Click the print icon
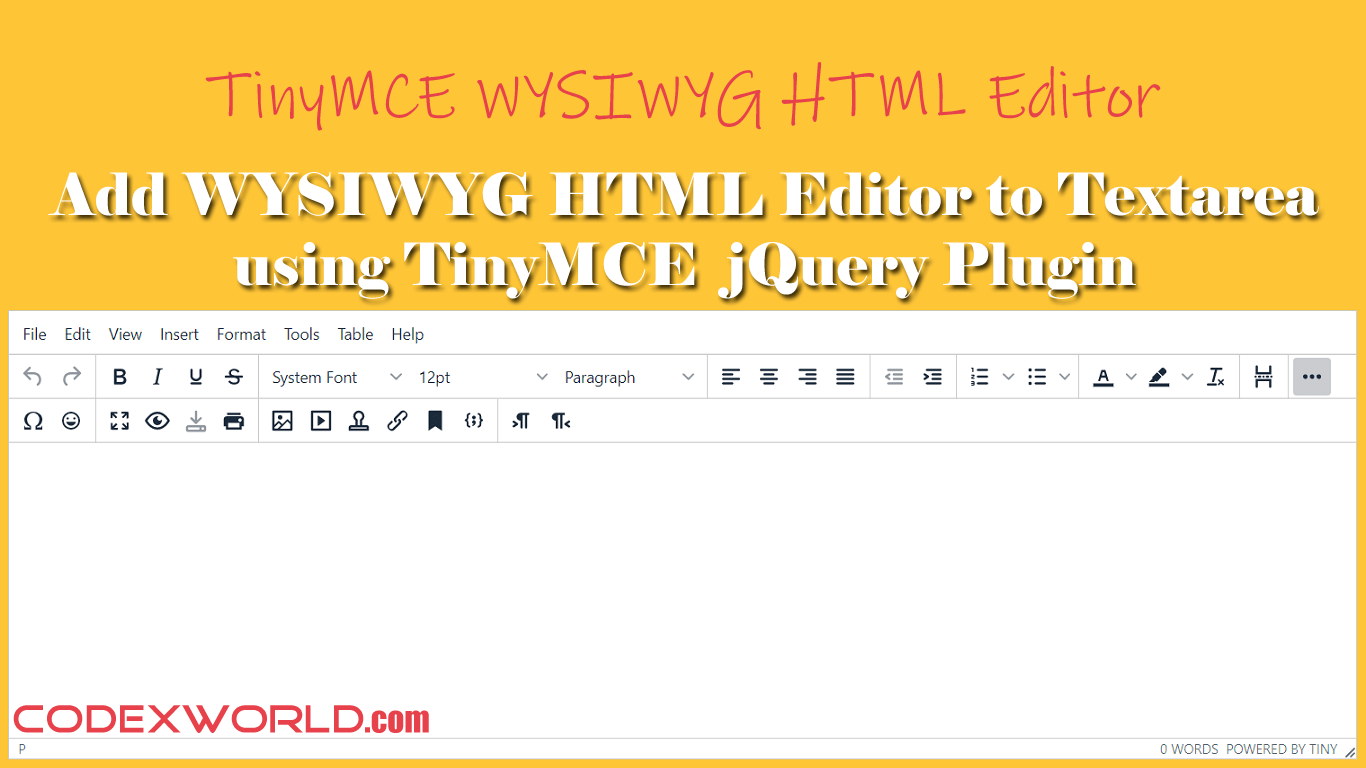 (x=233, y=421)
